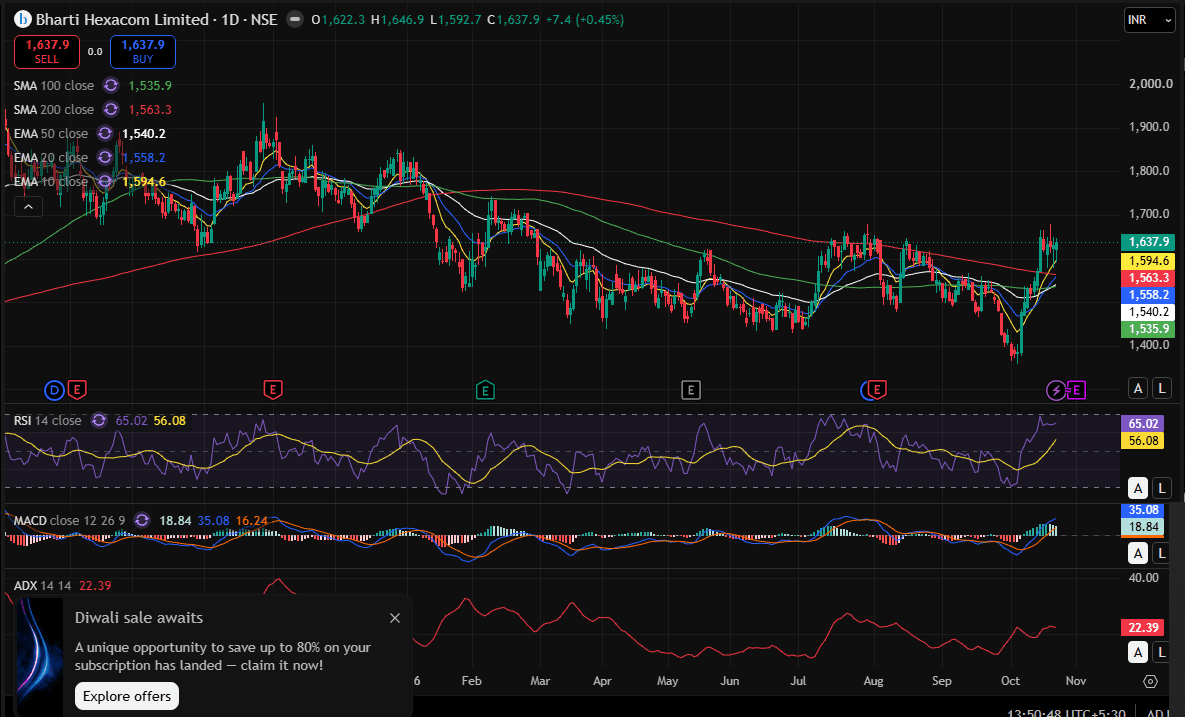1185x717 pixels.
Task: Open the blue D dividend marker
Action: (x=54, y=390)
